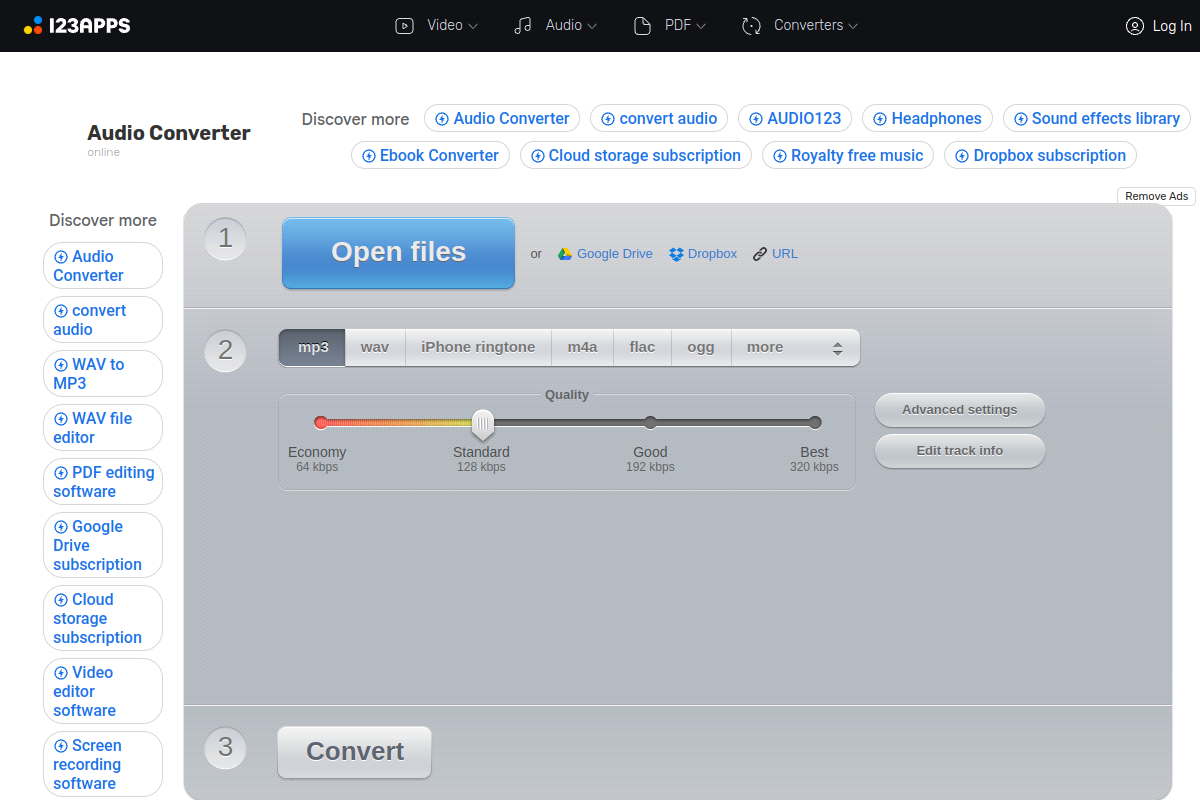Click the AUDIO123 discover badge
Screen dimensions: 1200x800
point(795,118)
